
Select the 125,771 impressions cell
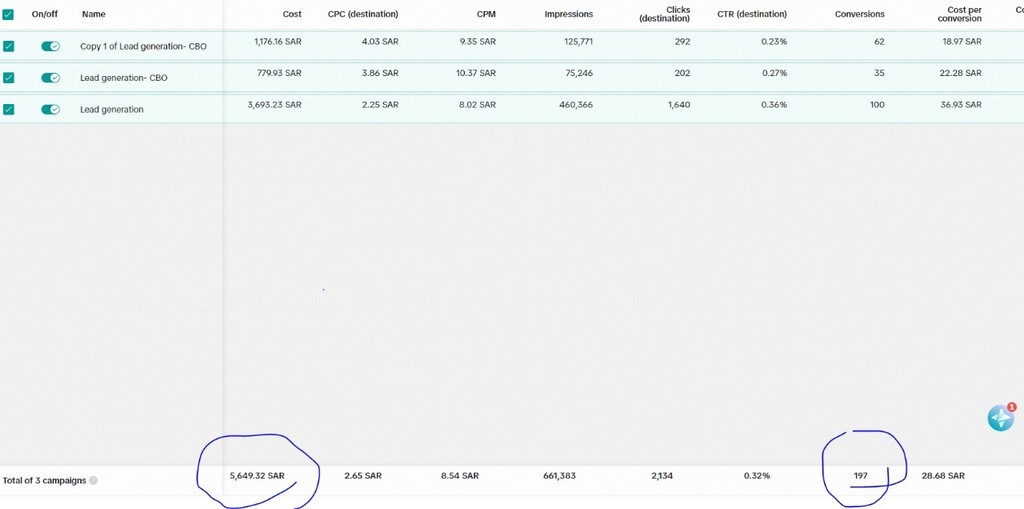pyautogui.click(x=577, y=42)
